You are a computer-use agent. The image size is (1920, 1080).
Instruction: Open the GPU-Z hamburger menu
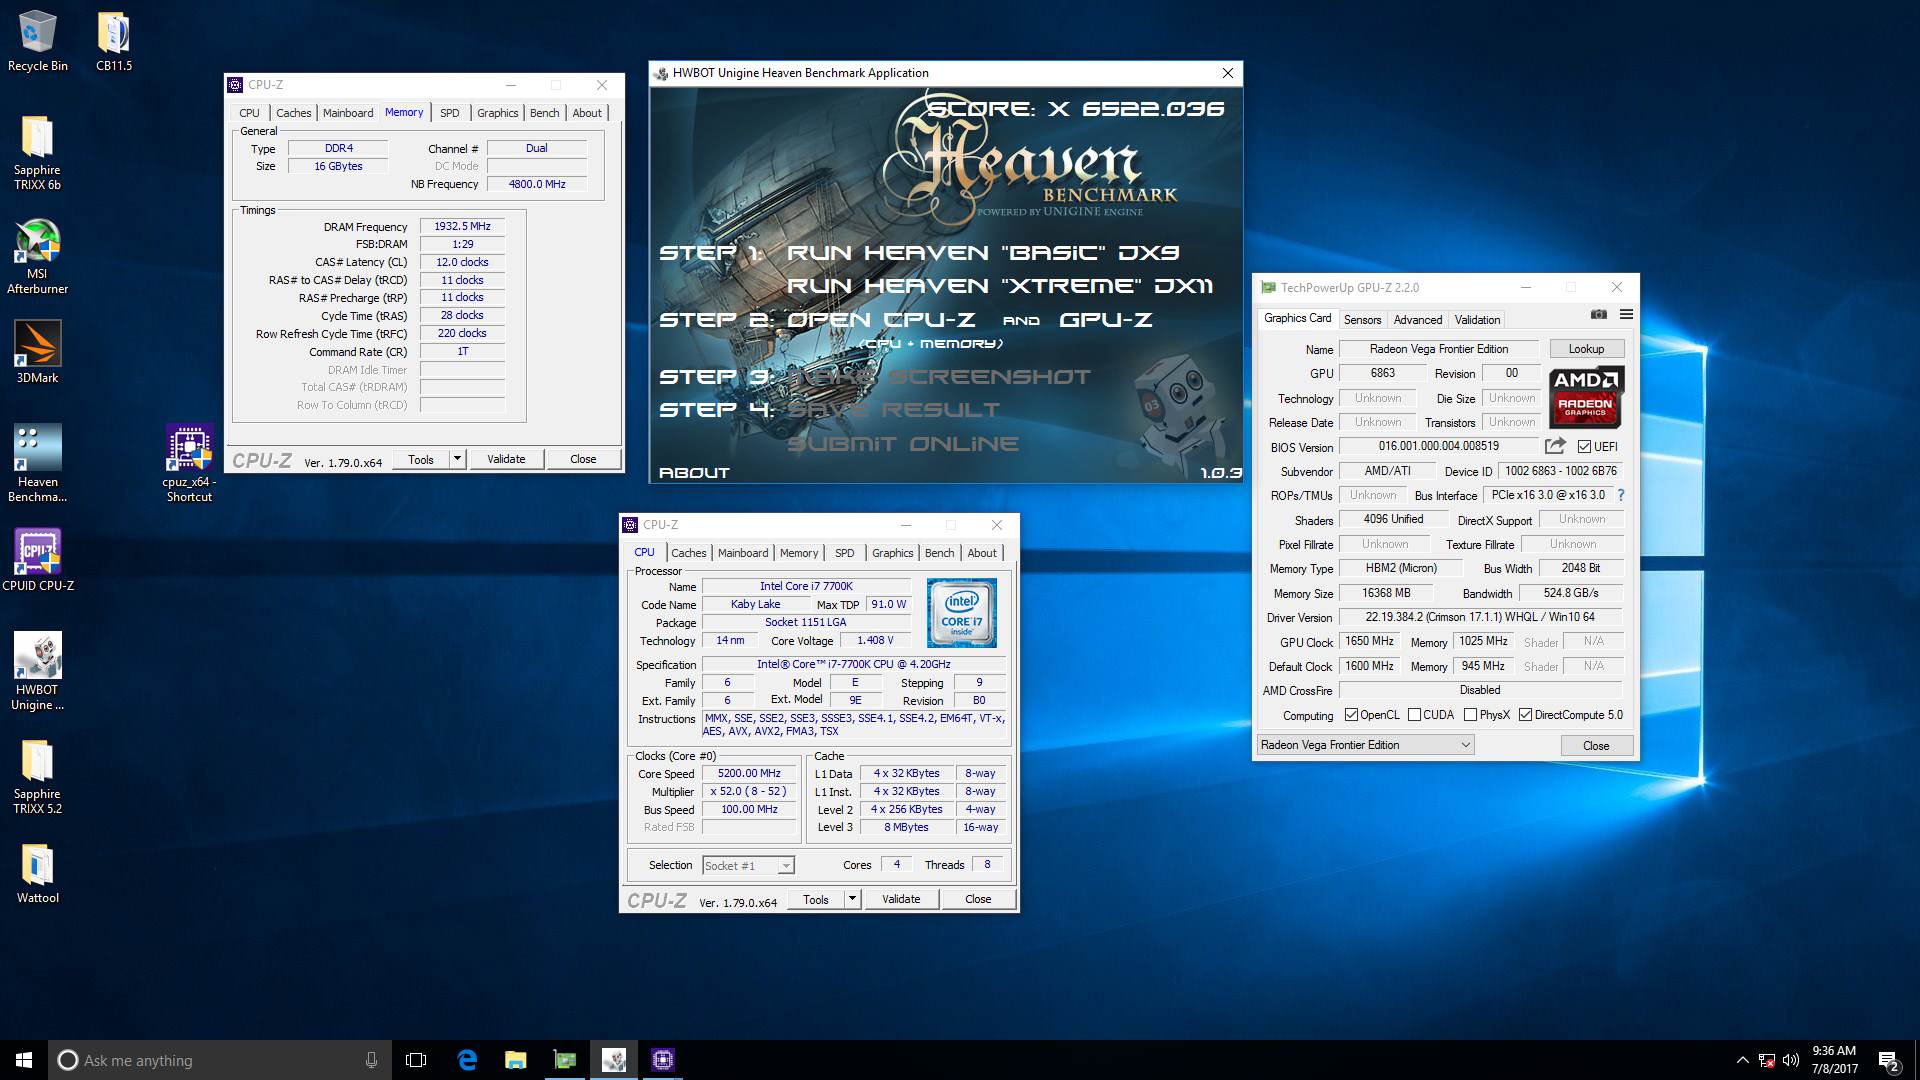click(1626, 314)
